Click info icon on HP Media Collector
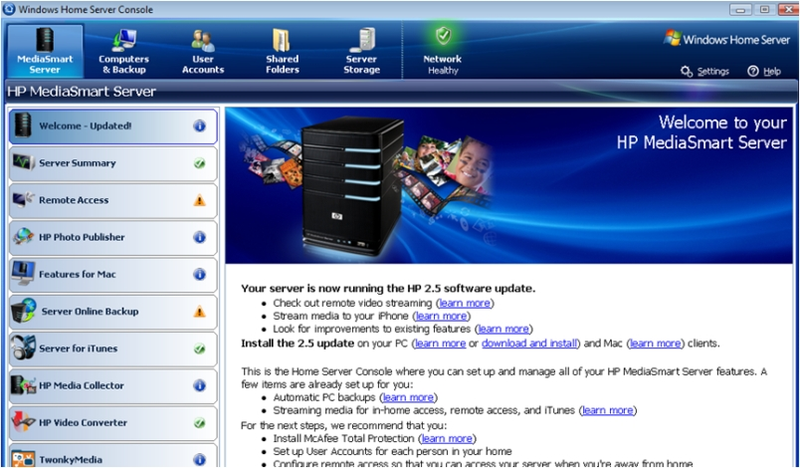The image size is (800, 468). (x=199, y=386)
